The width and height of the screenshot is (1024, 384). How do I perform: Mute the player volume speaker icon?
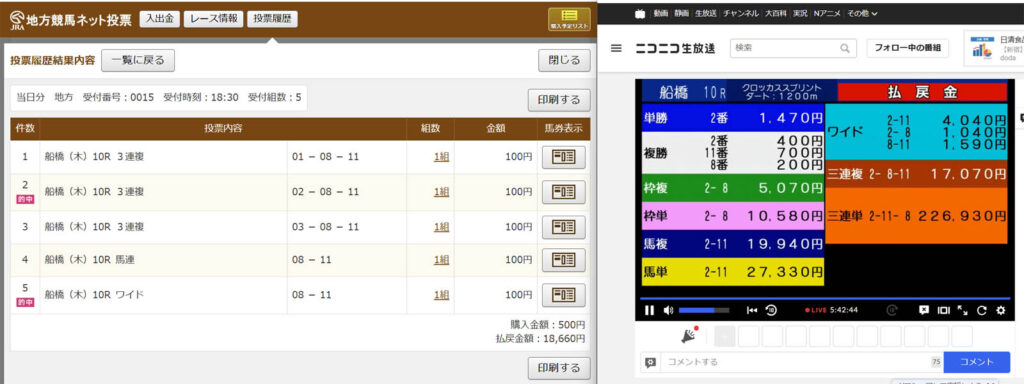pos(667,310)
